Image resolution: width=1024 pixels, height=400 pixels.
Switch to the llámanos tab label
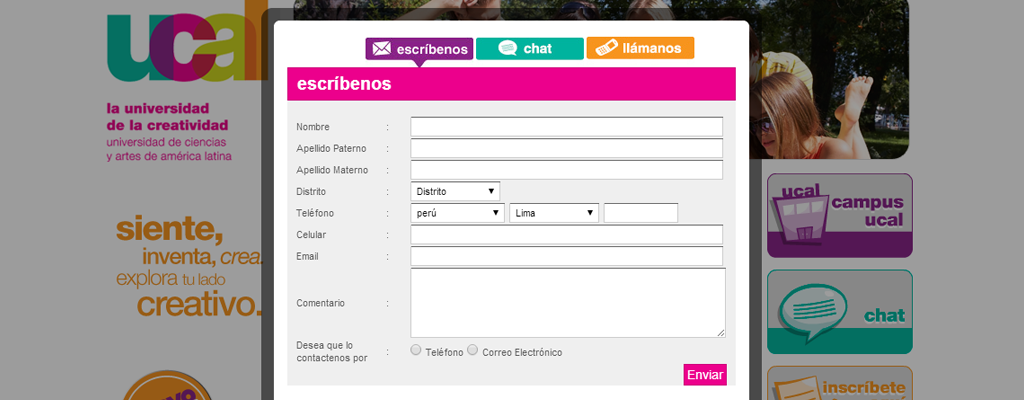click(651, 48)
